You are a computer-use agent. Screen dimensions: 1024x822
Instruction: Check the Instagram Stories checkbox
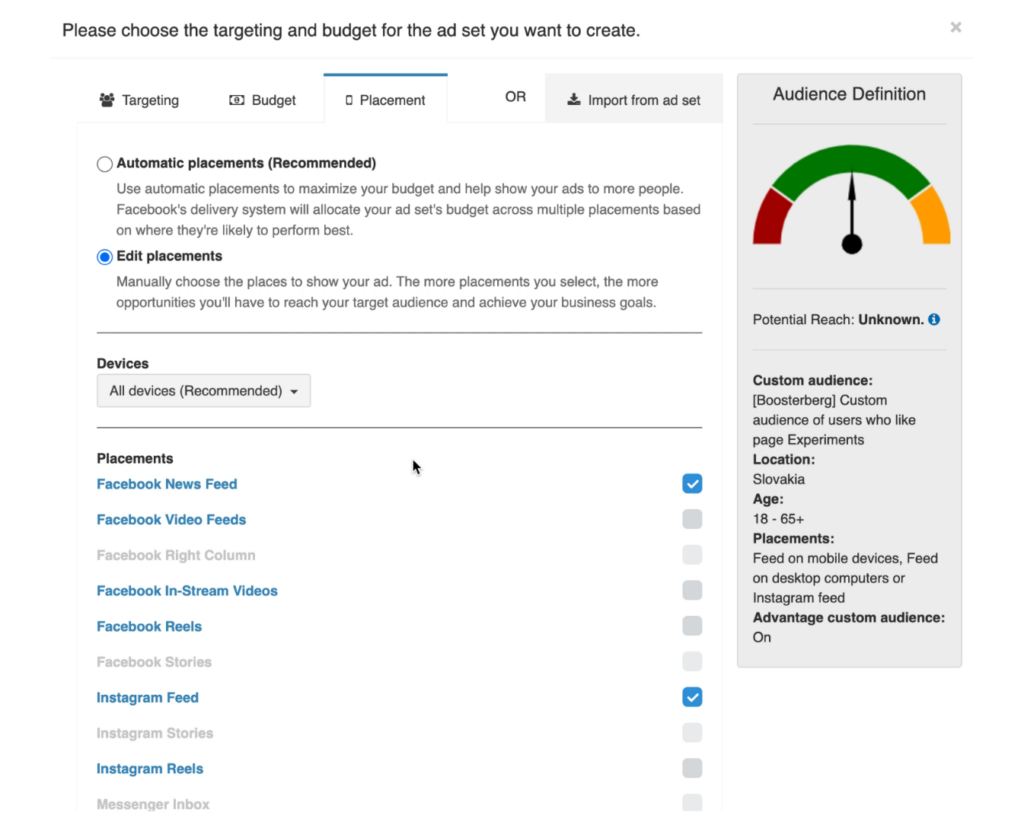pos(692,733)
